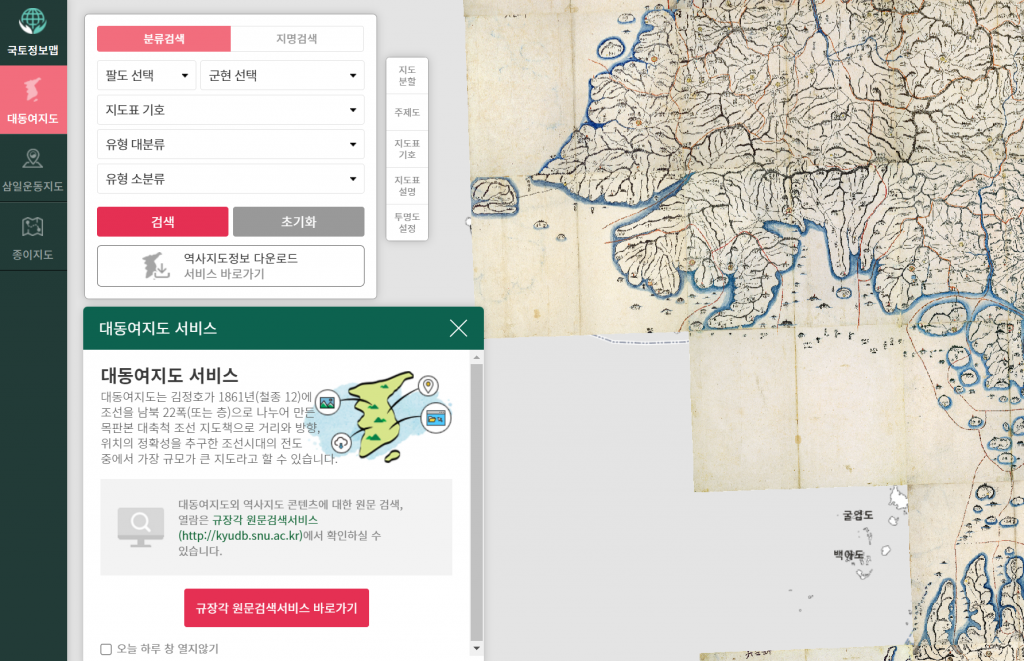
Task: Open the 종이지도 sidebar item
Action: [x=33, y=236]
